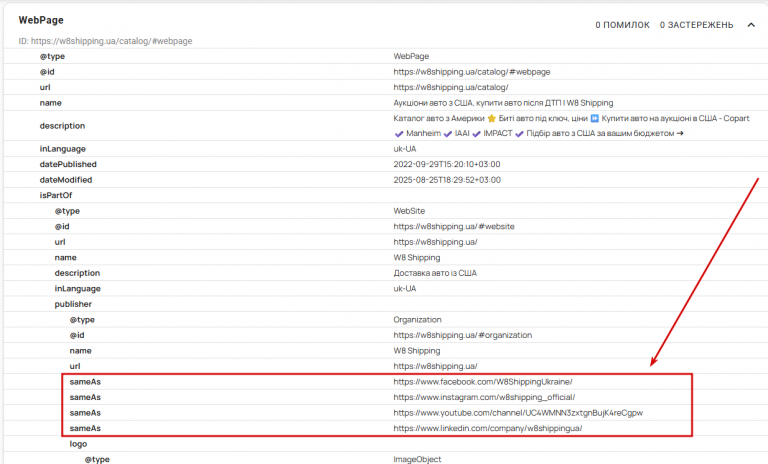Collapse the WebPage section with the chevron
Image resolution: width=768 pixels, height=464 pixels.
coord(751,25)
